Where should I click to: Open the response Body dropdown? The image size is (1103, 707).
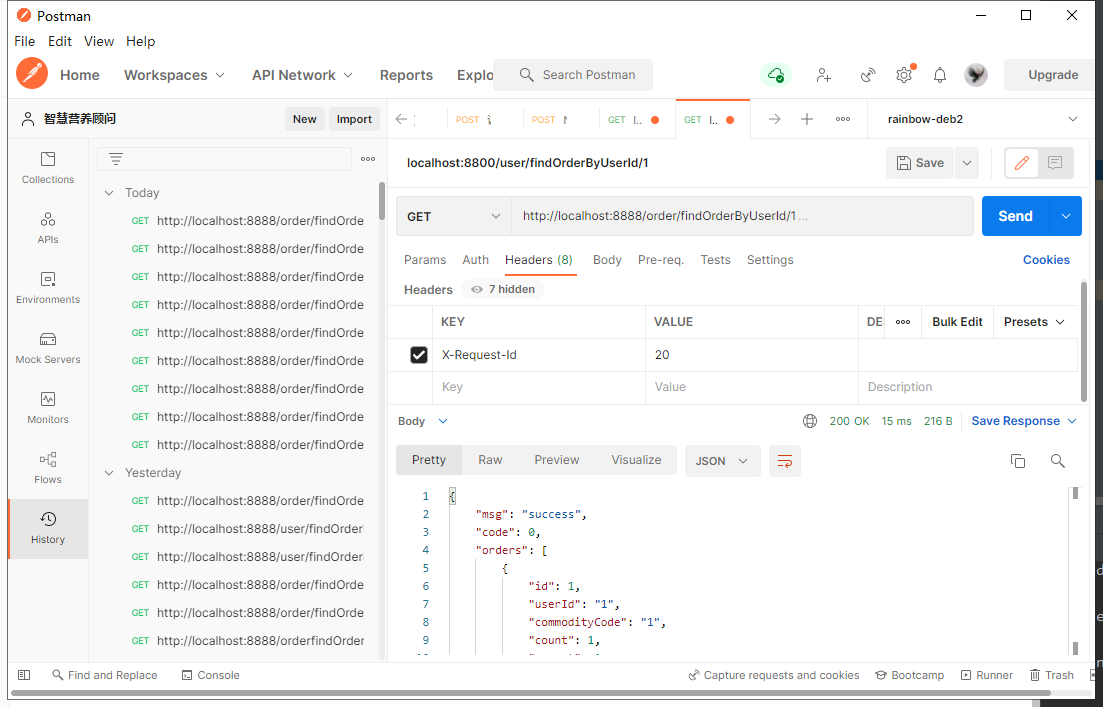pos(423,421)
